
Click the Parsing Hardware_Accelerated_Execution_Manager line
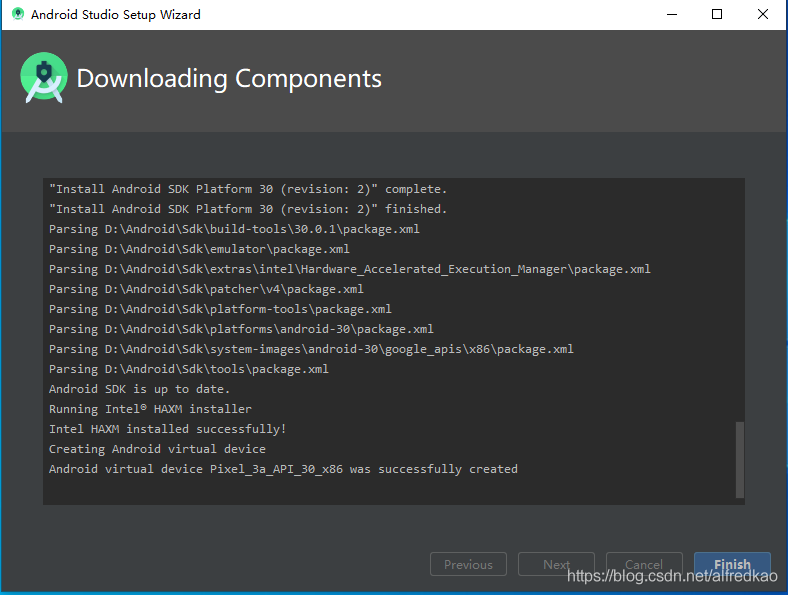[350, 269]
